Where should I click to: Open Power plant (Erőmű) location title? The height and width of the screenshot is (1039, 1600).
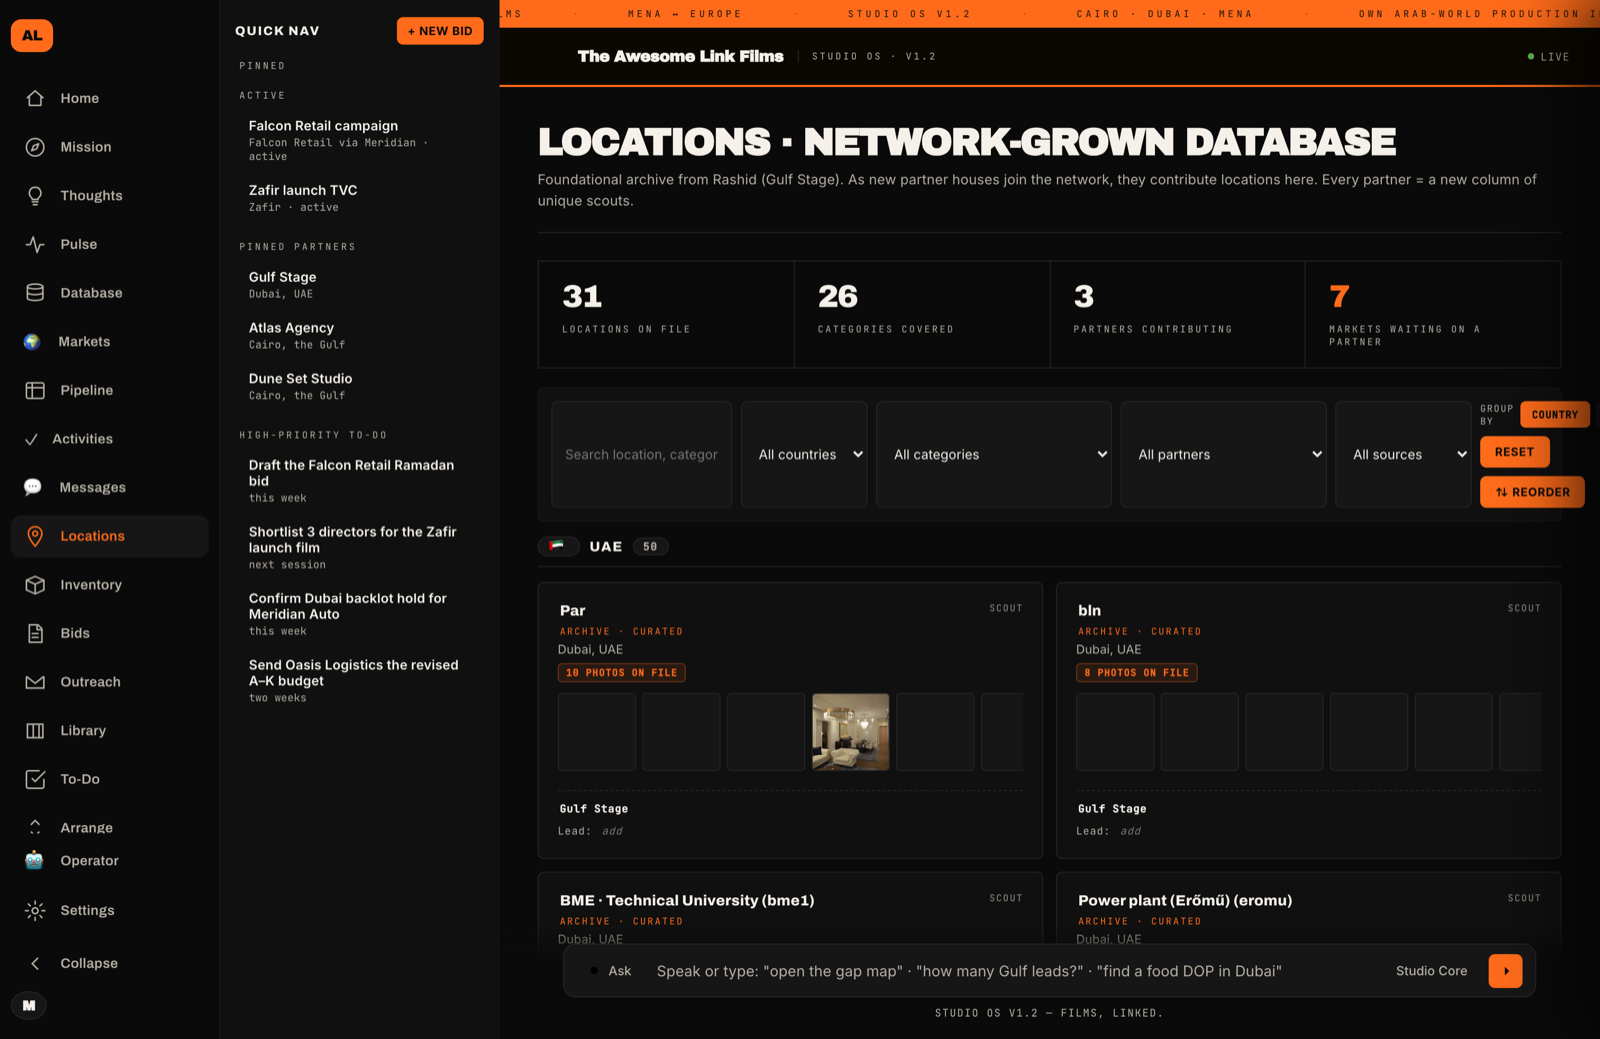[x=1185, y=900]
